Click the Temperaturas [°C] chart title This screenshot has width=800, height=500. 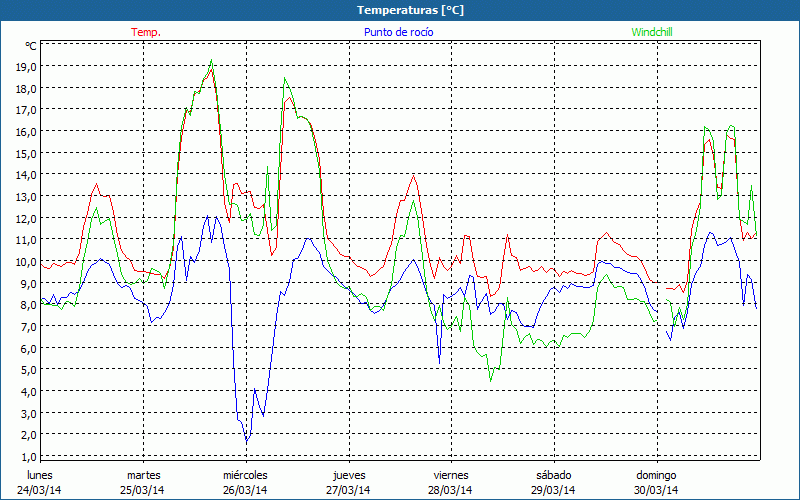[399, 9]
